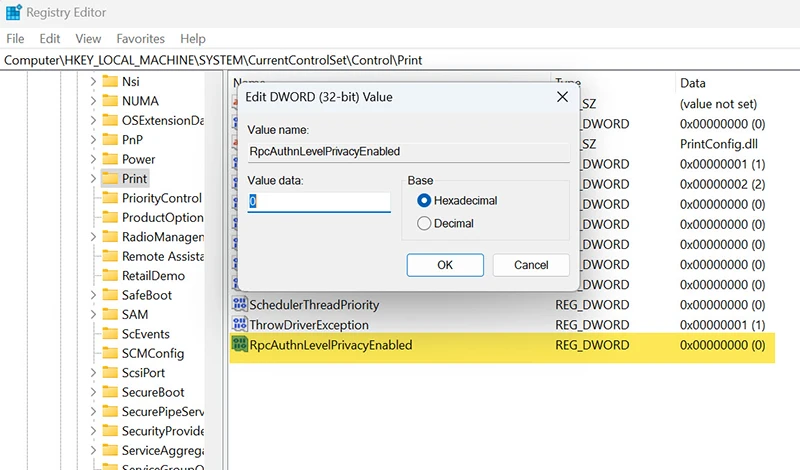Open the Edit menu
Viewport: 800px width, 470px height.
click(x=49, y=39)
